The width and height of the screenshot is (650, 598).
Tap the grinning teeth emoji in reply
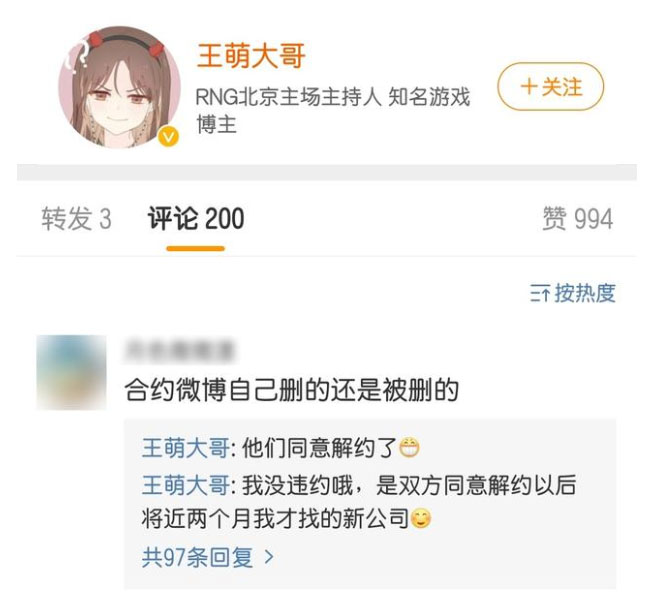[x=409, y=448]
